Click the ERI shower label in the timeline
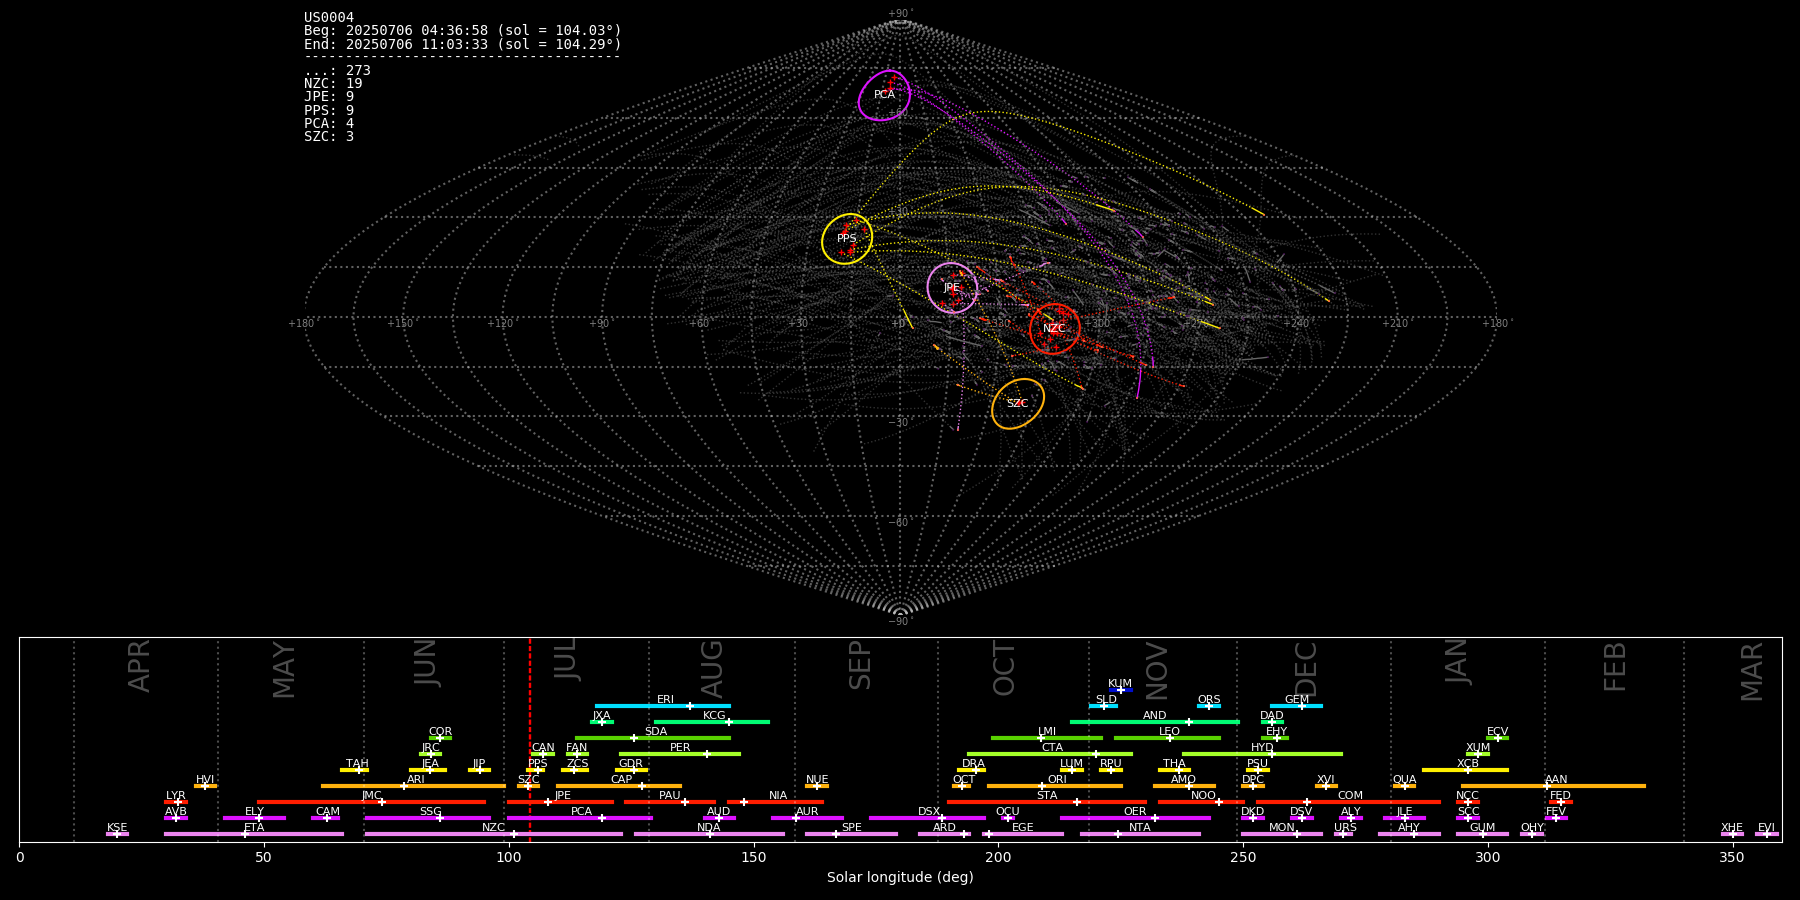Image resolution: width=1800 pixels, height=900 pixels. (x=665, y=700)
